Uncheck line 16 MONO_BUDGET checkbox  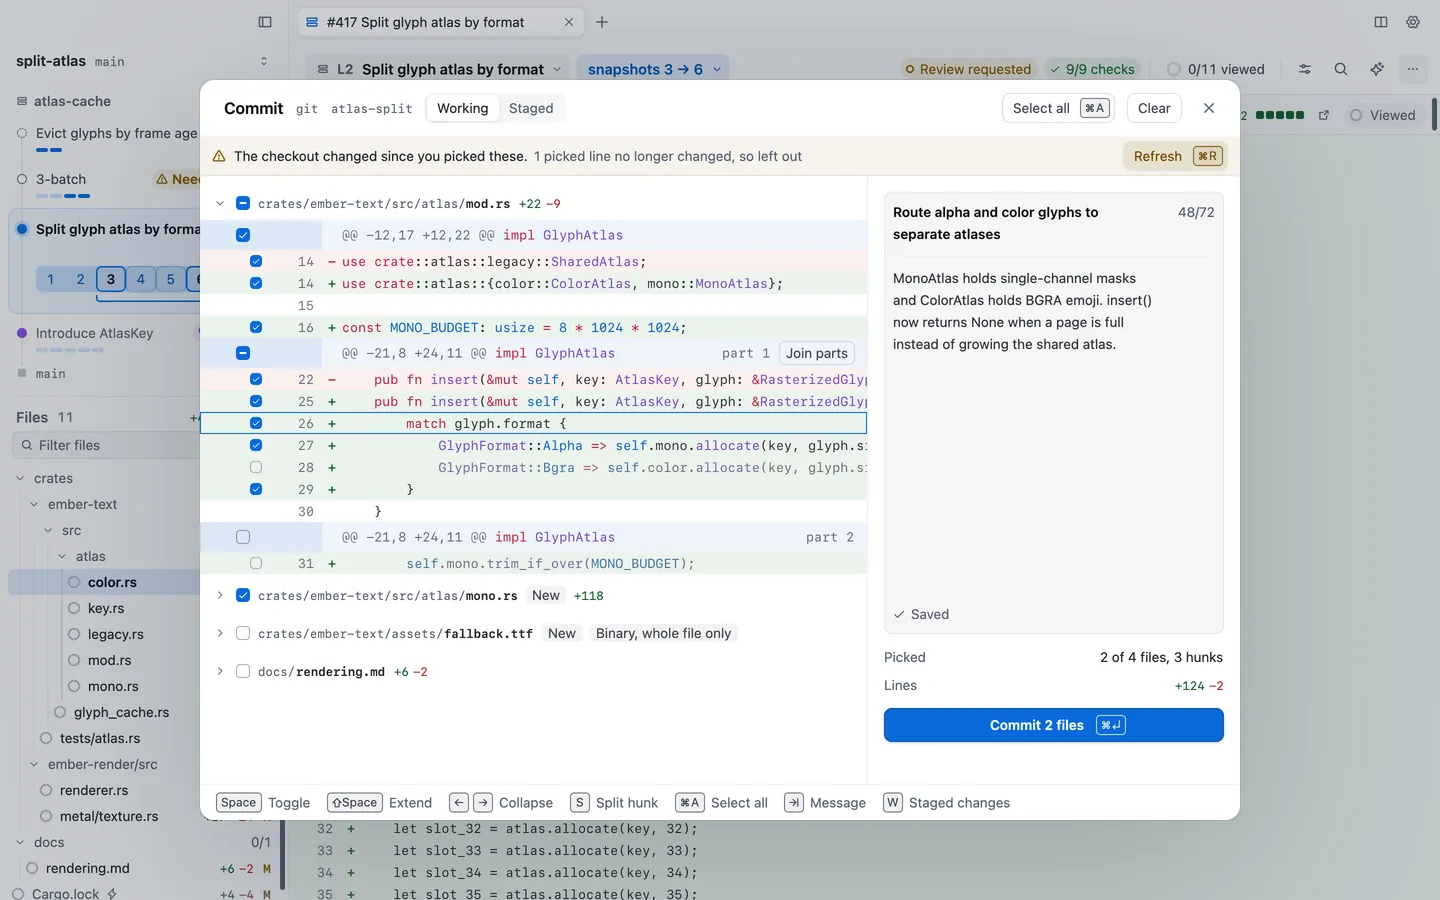[256, 327]
